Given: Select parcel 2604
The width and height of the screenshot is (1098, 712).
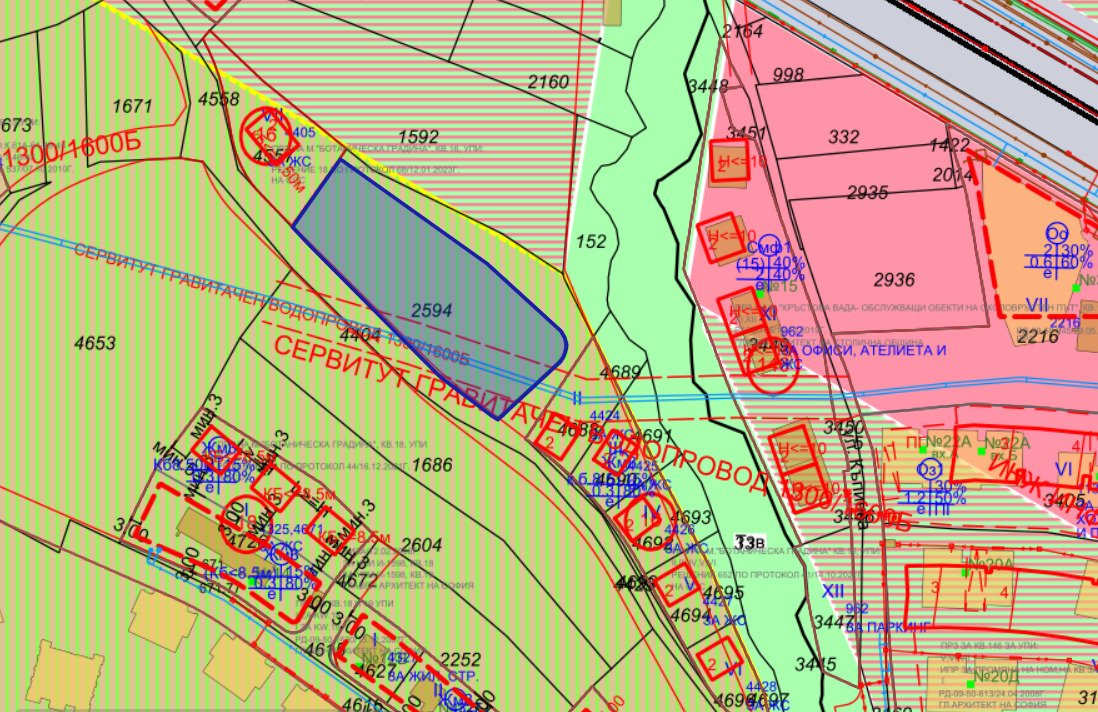Looking at the screenshot, I should 421,545.
